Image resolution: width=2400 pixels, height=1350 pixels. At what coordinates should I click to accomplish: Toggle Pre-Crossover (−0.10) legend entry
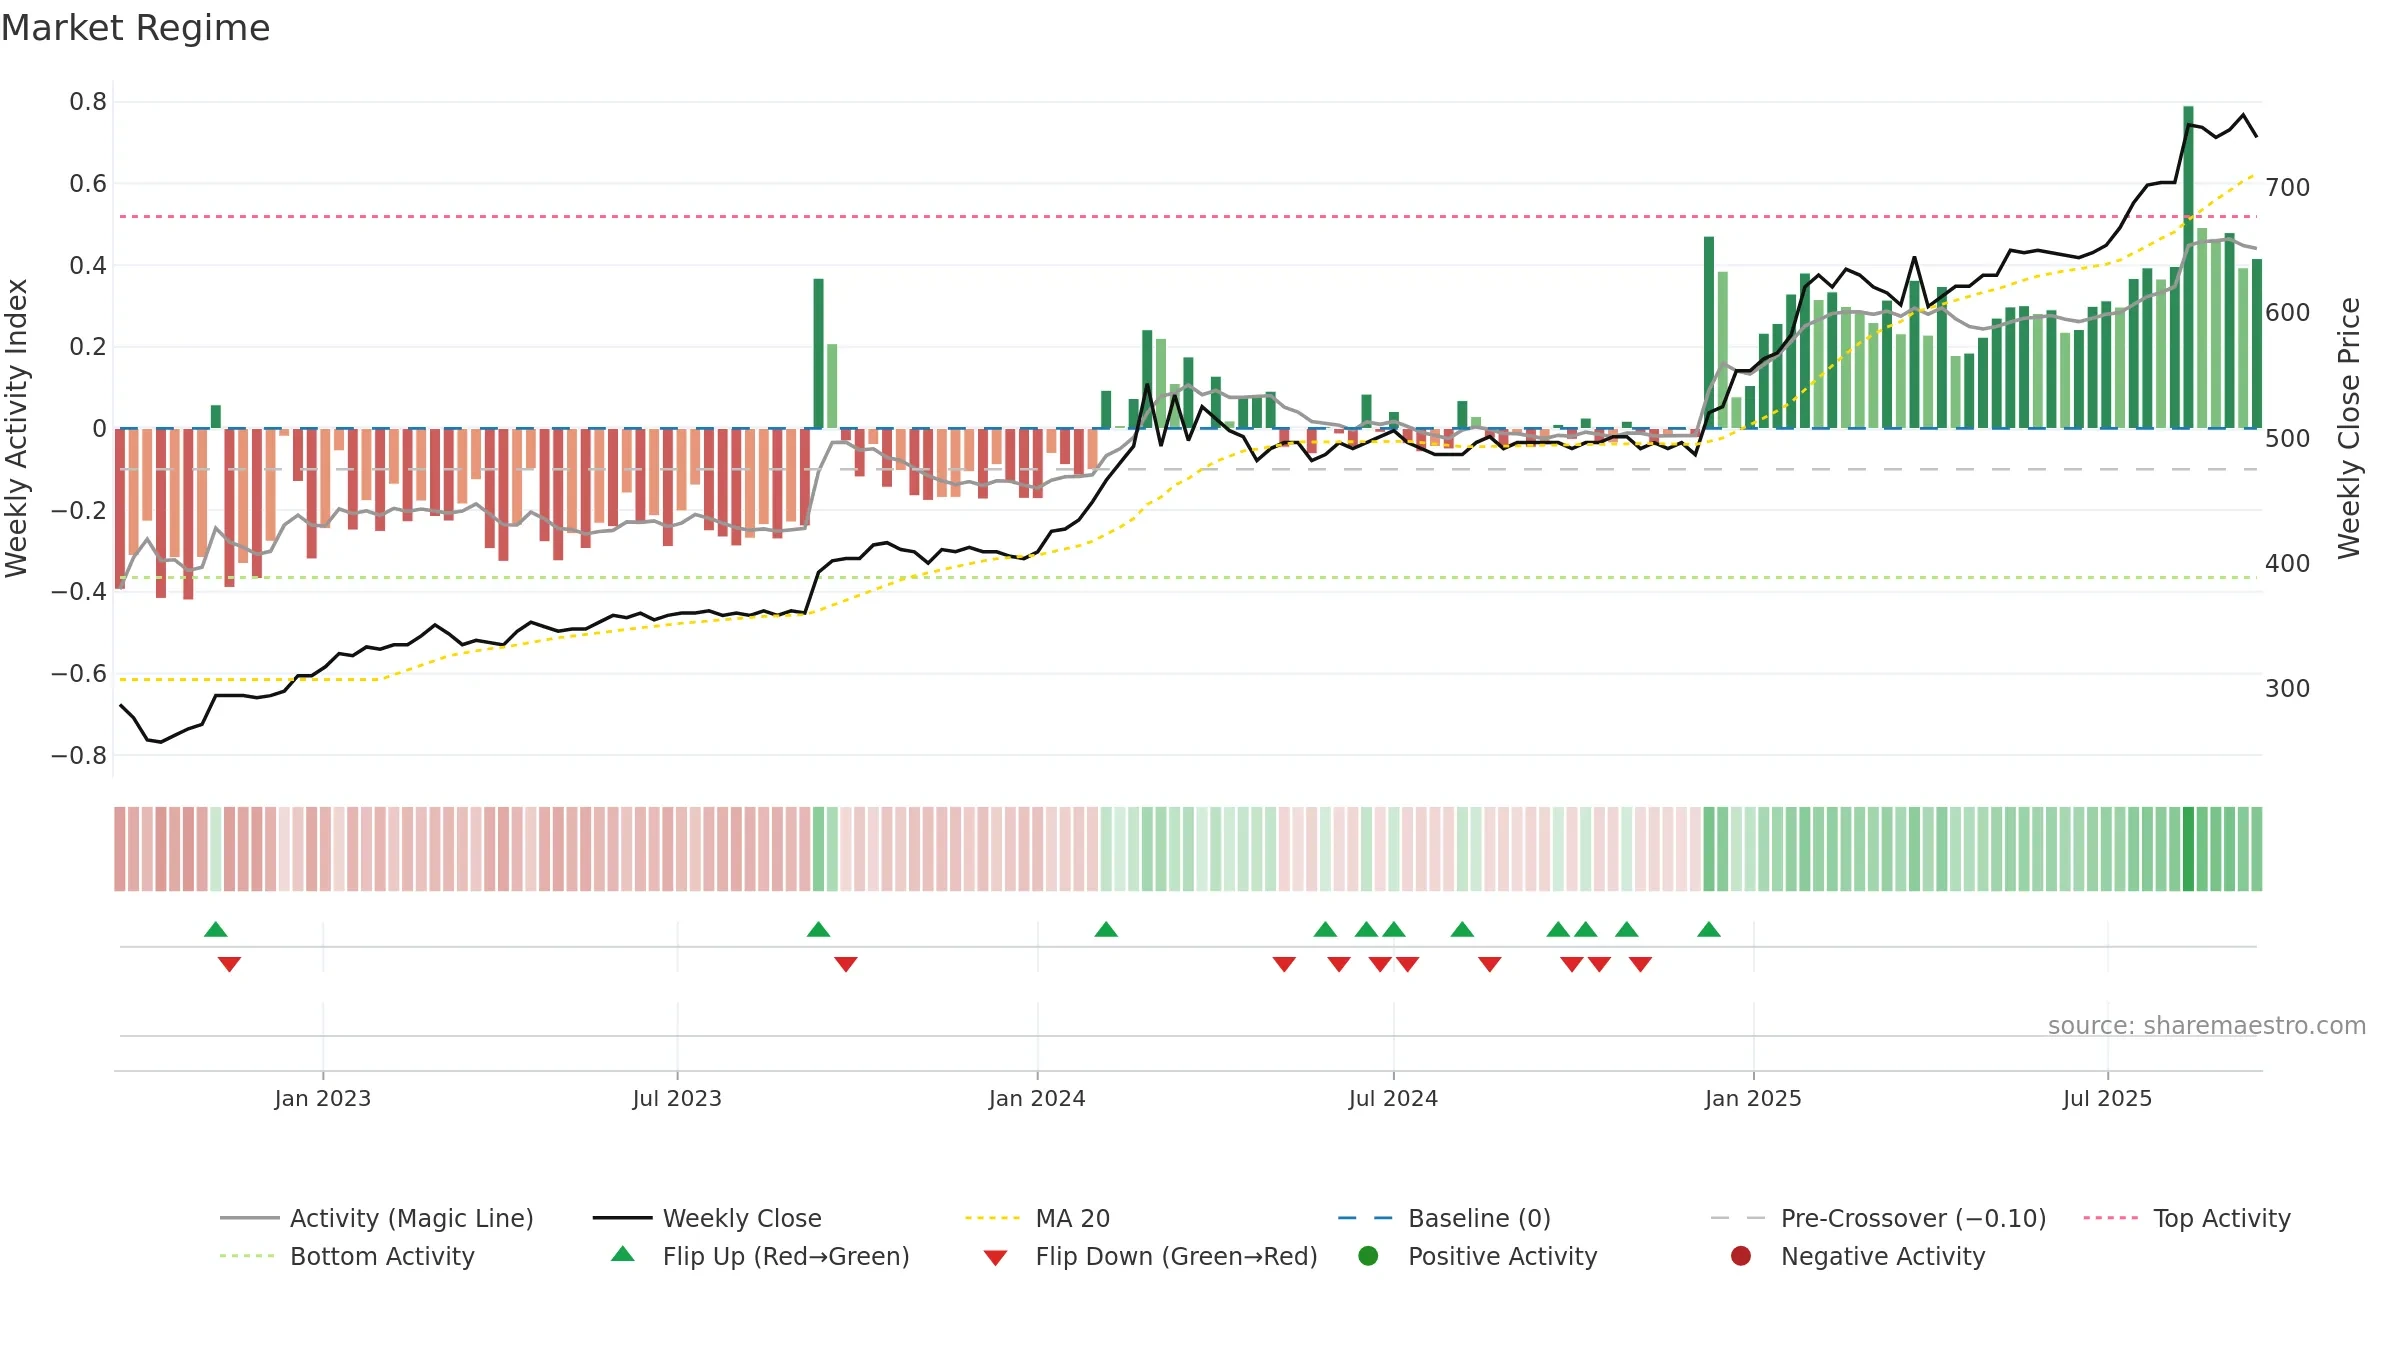[x=1878, y=1218]
